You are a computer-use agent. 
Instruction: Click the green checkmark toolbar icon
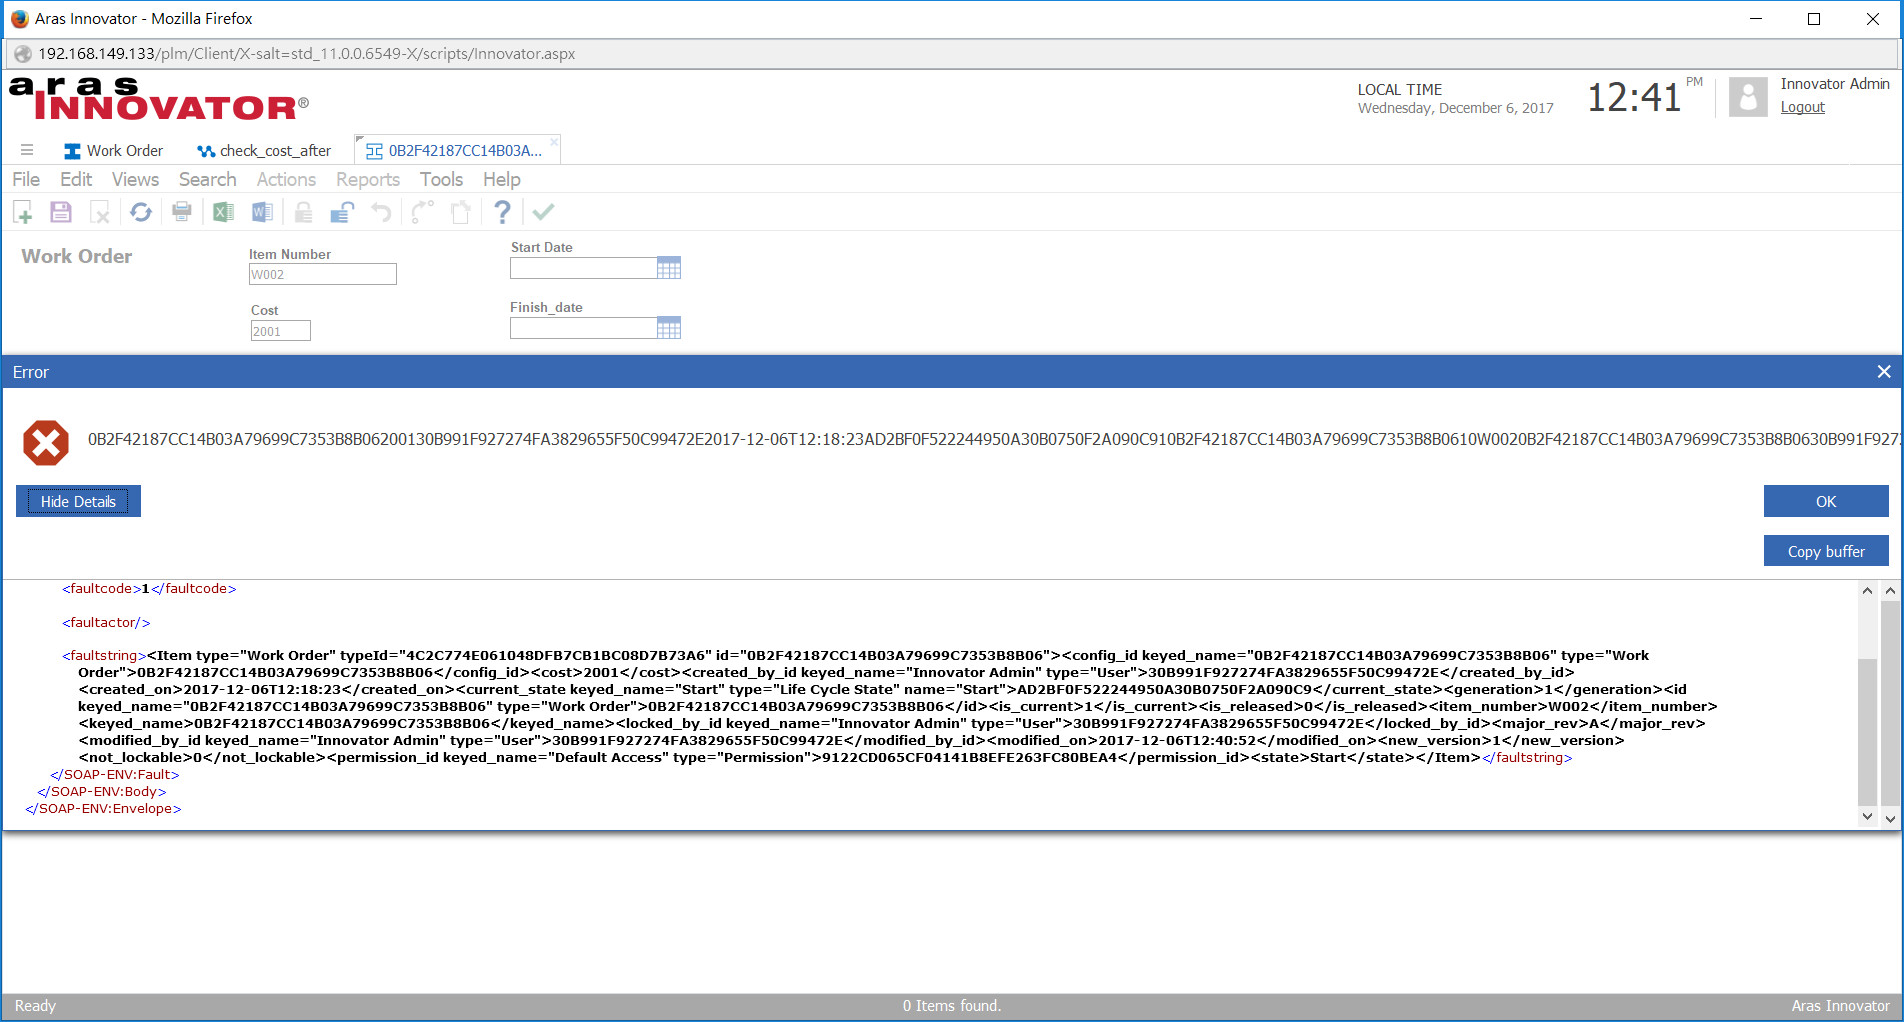[543, 212]
